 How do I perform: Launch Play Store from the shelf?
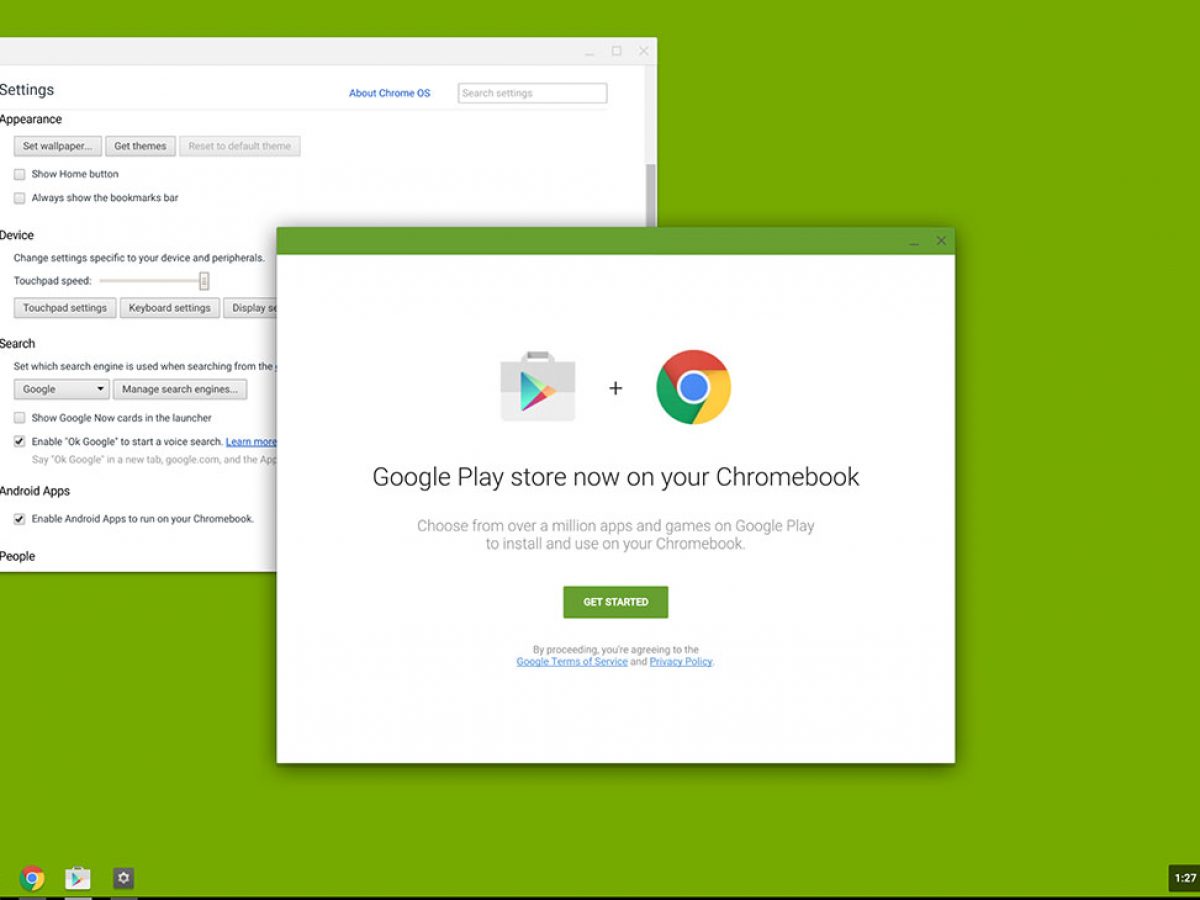(x=78, y=878)
